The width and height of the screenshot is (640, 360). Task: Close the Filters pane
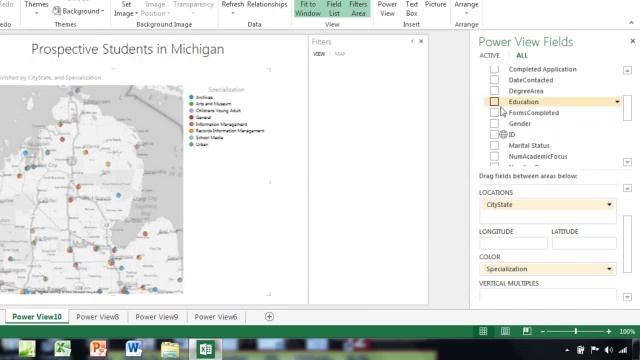coord(421,41)
